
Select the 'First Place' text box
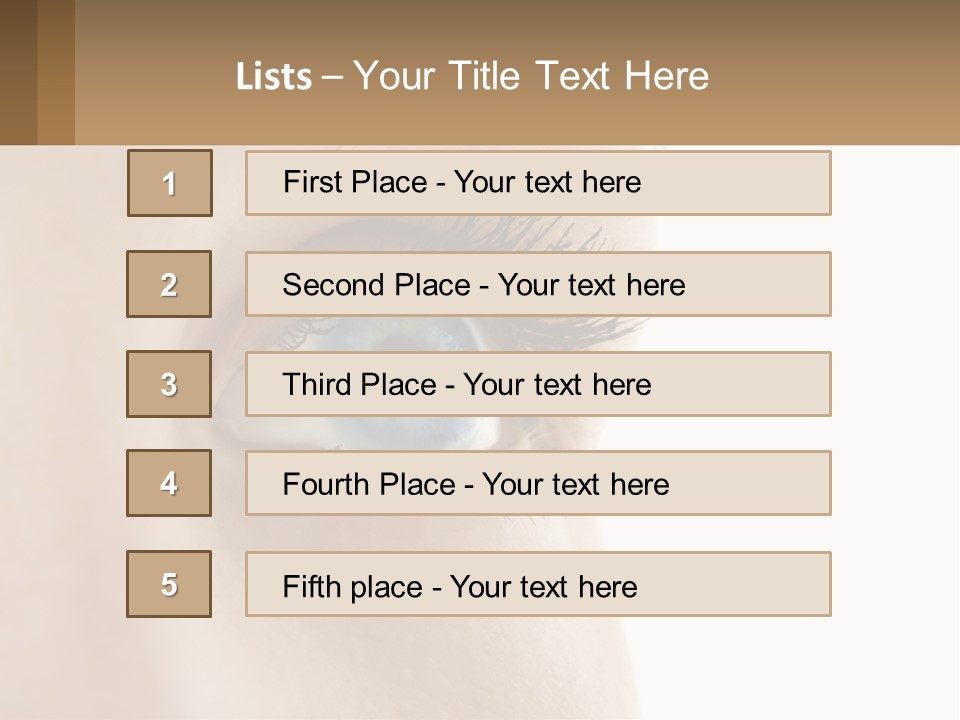[x=538, y=183]
